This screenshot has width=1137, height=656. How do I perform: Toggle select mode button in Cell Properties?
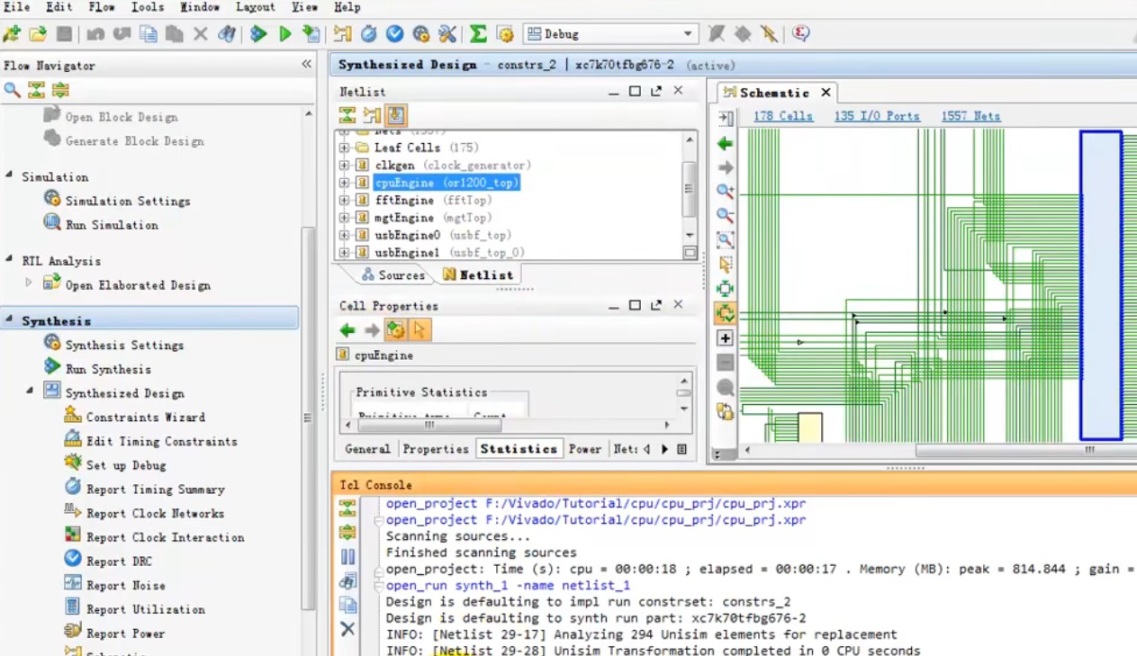pos(419,330)
